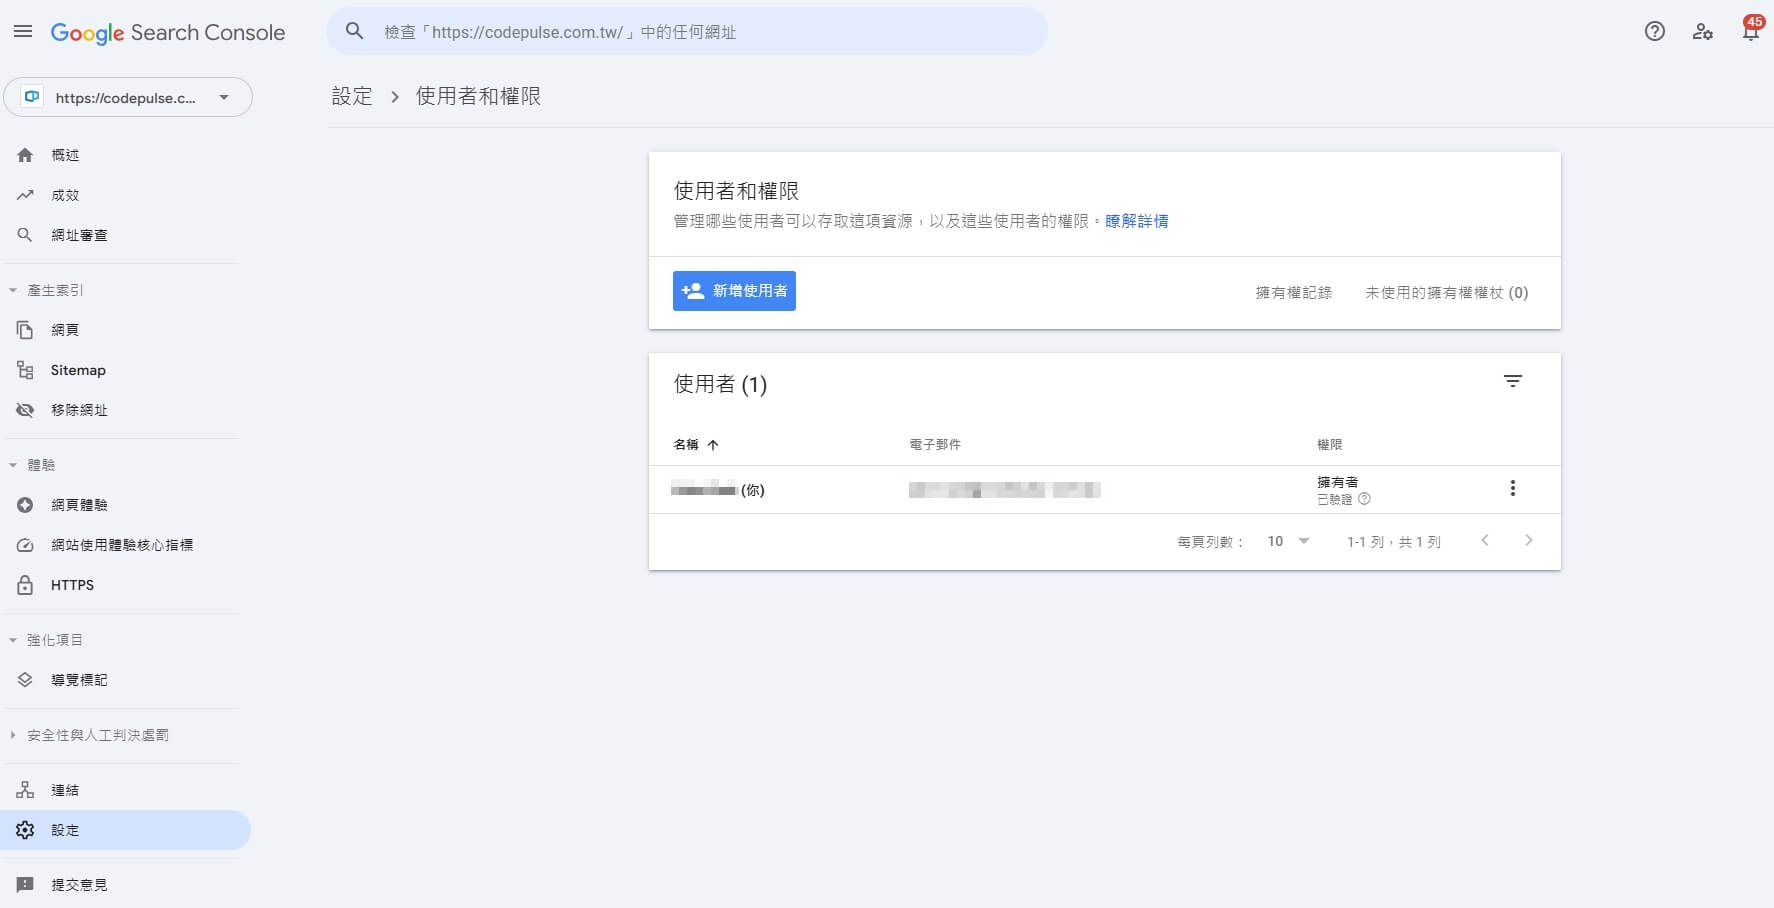Image resolution: width=1774 pixels, height=908 pixels.
Task: Go to next page of users
Action: (x=1529, y=541)
